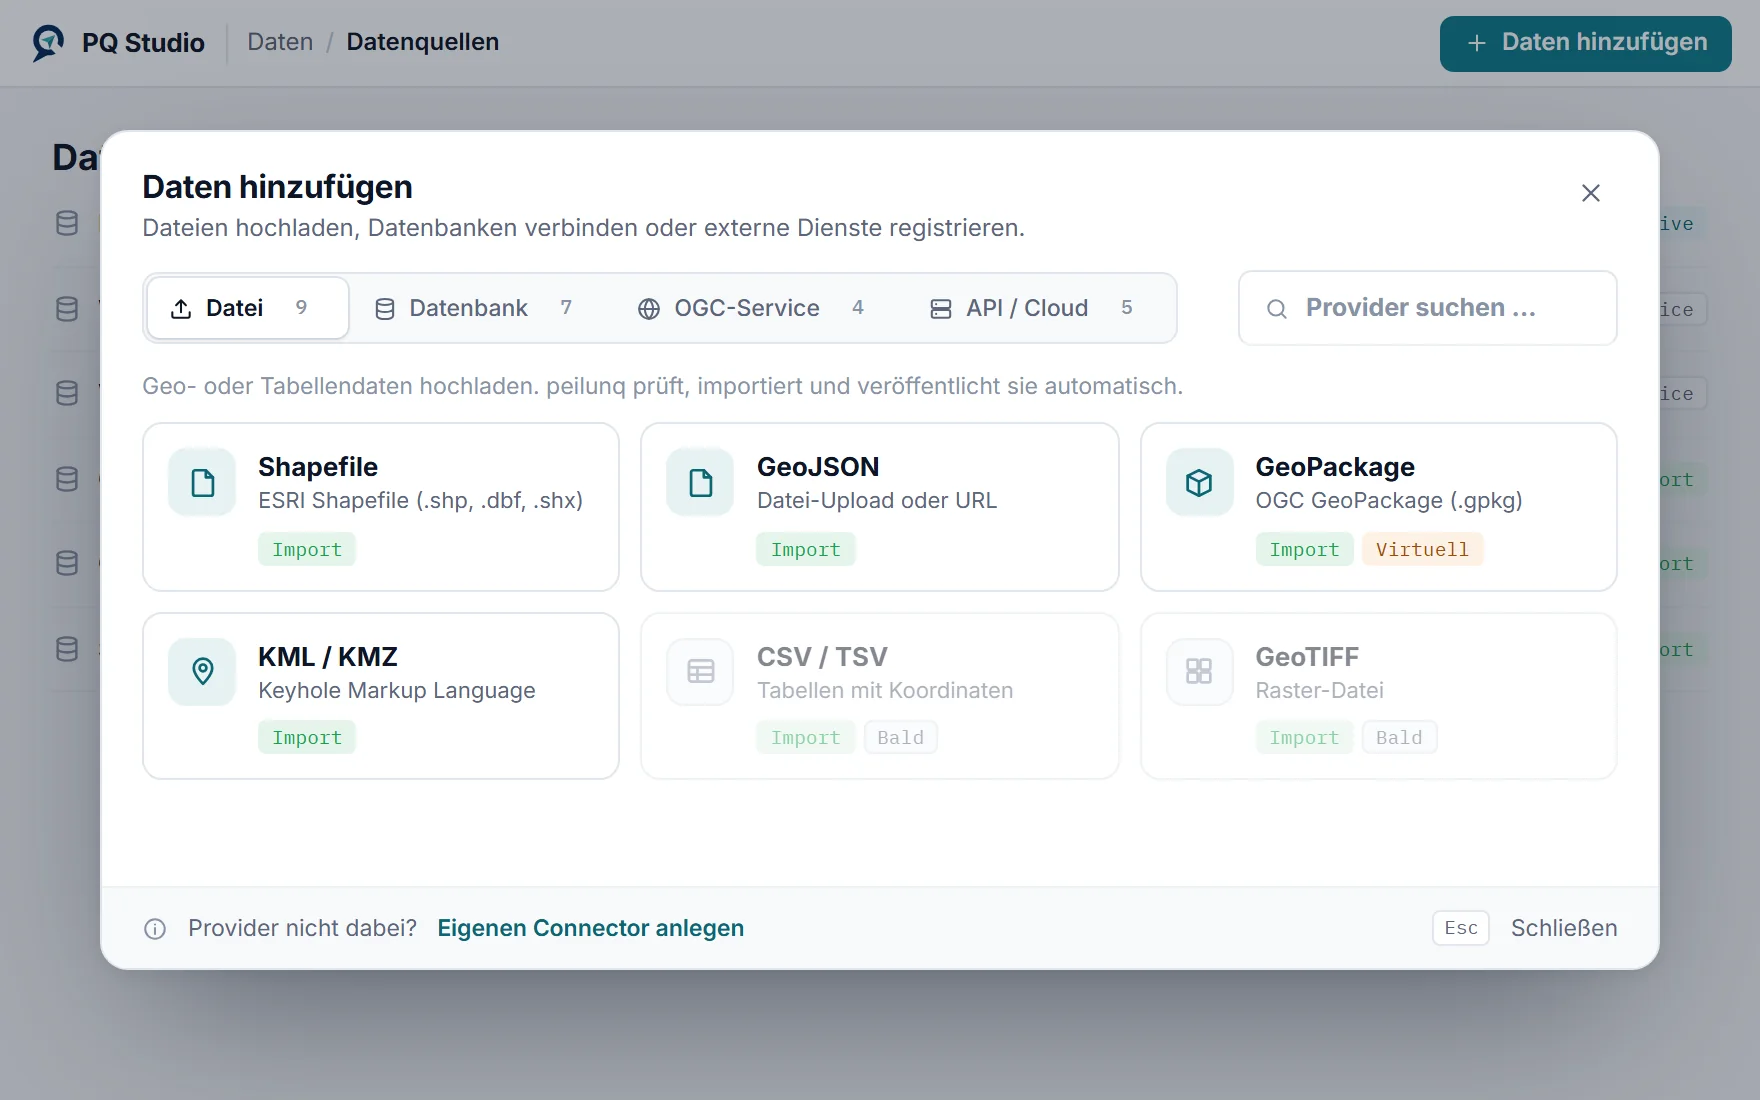The height and width of the screenshot is (1100, 1760).
Task: Click 'Datei-Upload oder URL' description
Action: [x=877, y=501]
